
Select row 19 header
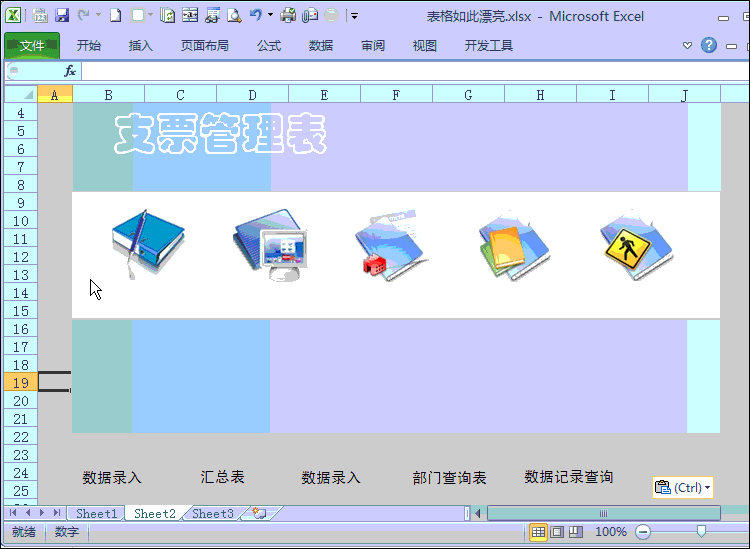21,383
